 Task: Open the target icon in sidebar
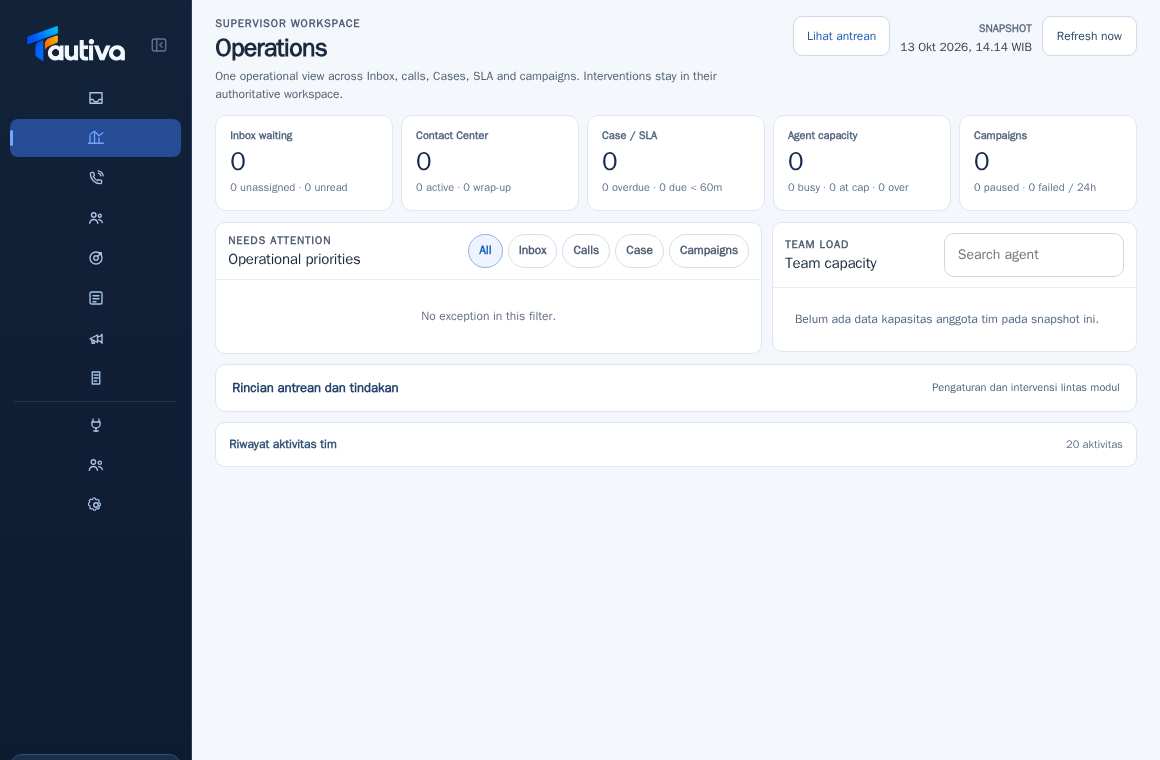(x=95, y=258)
